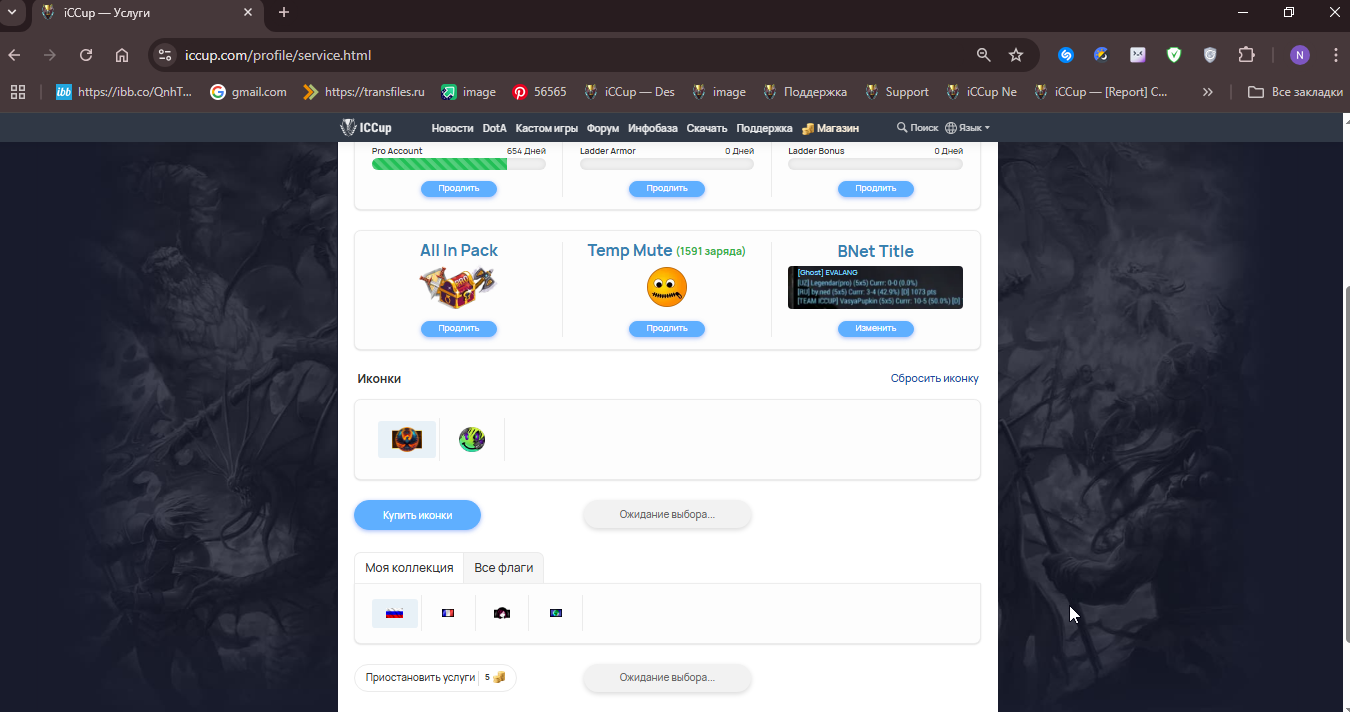Open the zoom magnifier in address bar
This screenshot has width=1350, height=712.
point(984,55)
